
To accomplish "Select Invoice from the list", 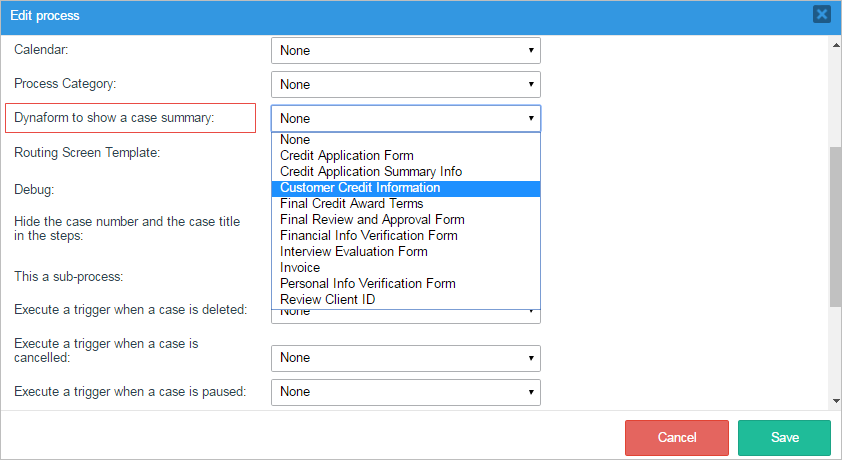I will coord(300,268).
